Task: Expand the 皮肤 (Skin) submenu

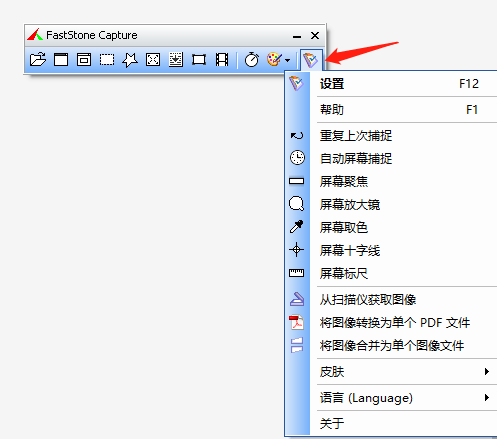Action: pyautogui.click(x=391, y=371)
